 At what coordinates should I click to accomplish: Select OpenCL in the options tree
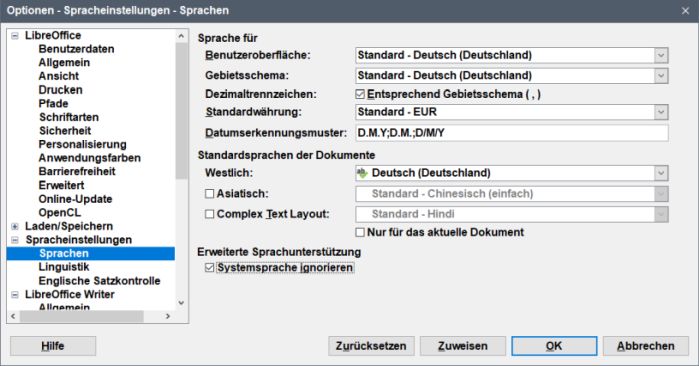pyautogui.click(x=60, y=213)
